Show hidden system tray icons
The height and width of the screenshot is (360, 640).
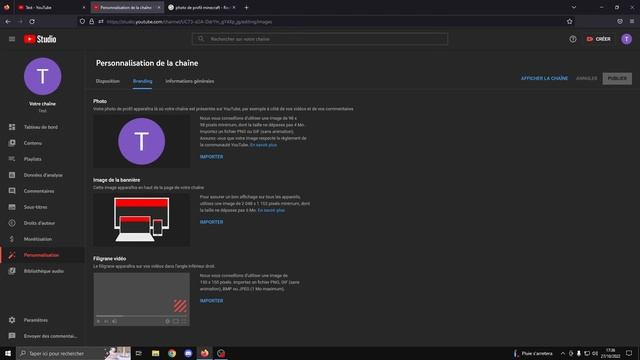pos(562,353)
